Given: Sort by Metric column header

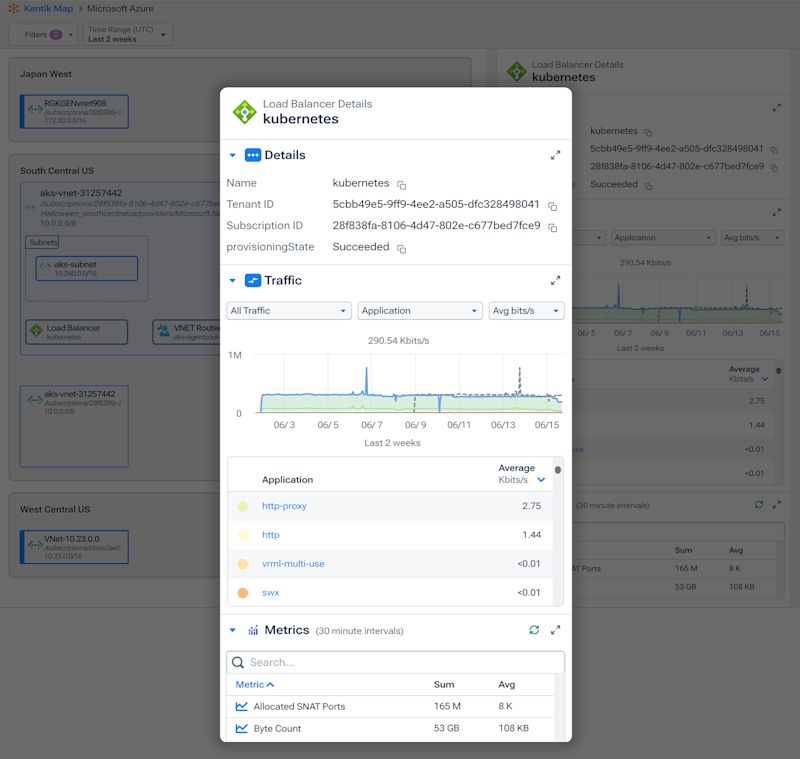Looking at the screenshot, I should click(255, 685).
